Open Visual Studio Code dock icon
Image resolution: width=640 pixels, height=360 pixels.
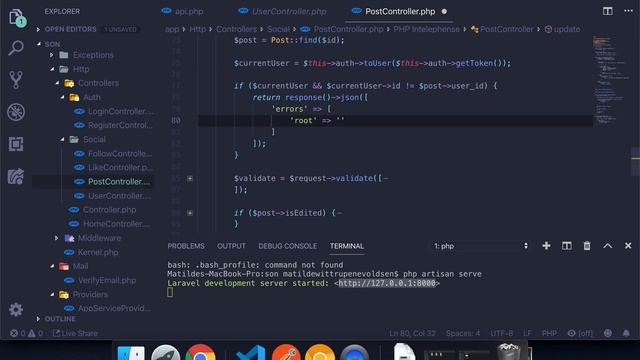251,353
